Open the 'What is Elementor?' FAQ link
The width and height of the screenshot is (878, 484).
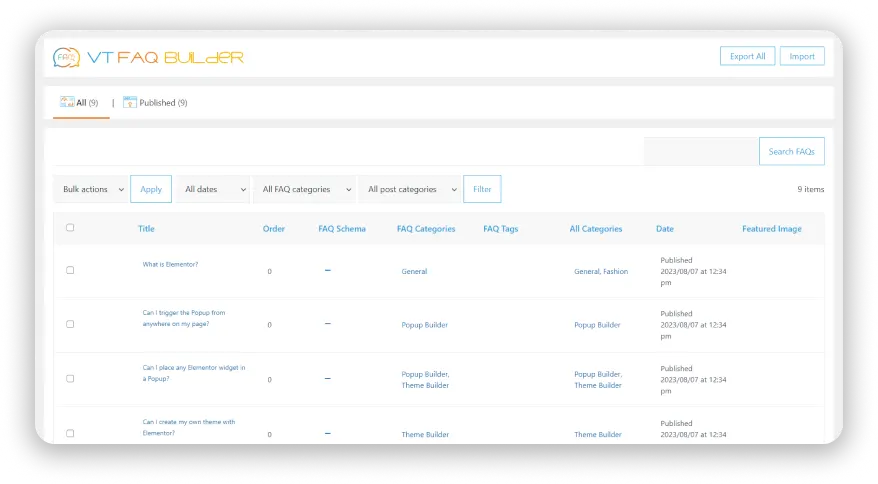[x=170, y=264]
